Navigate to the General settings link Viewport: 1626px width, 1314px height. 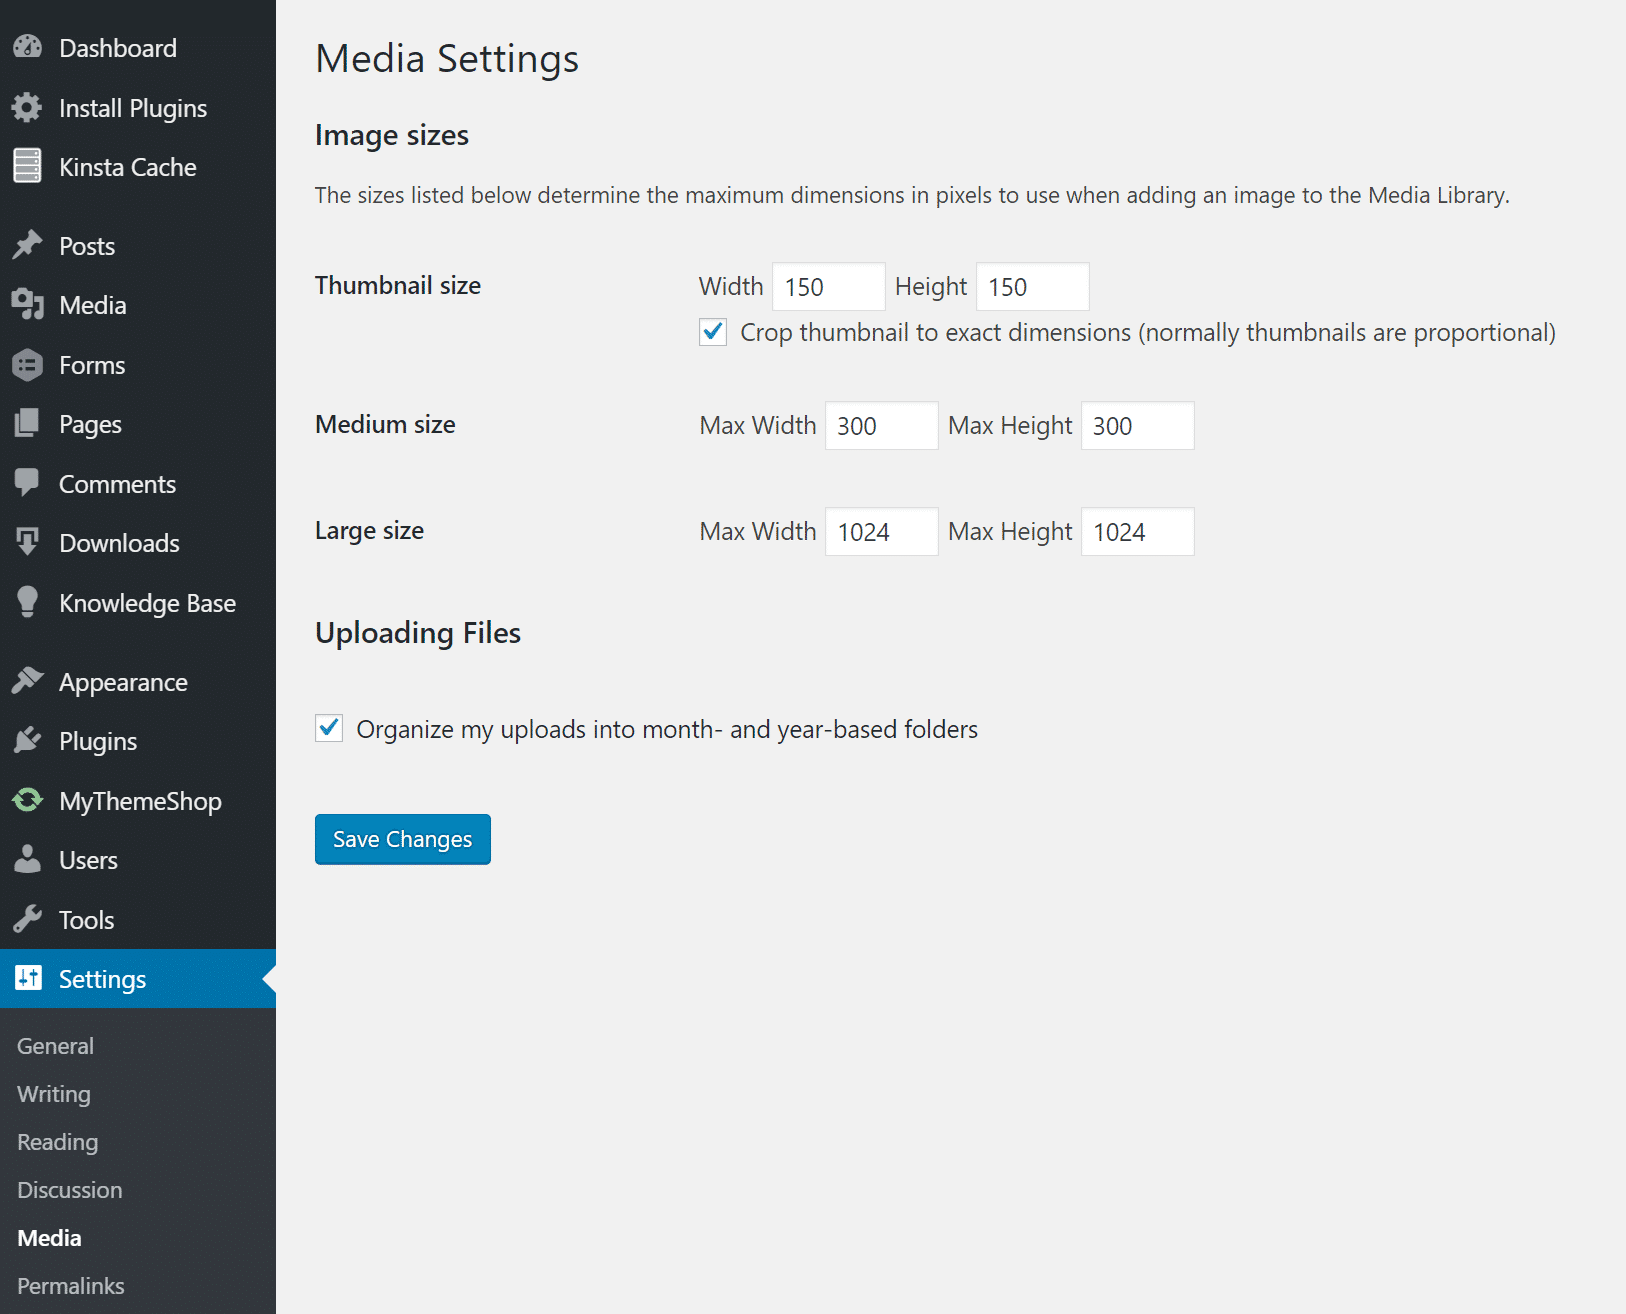tap(55, 1045)
